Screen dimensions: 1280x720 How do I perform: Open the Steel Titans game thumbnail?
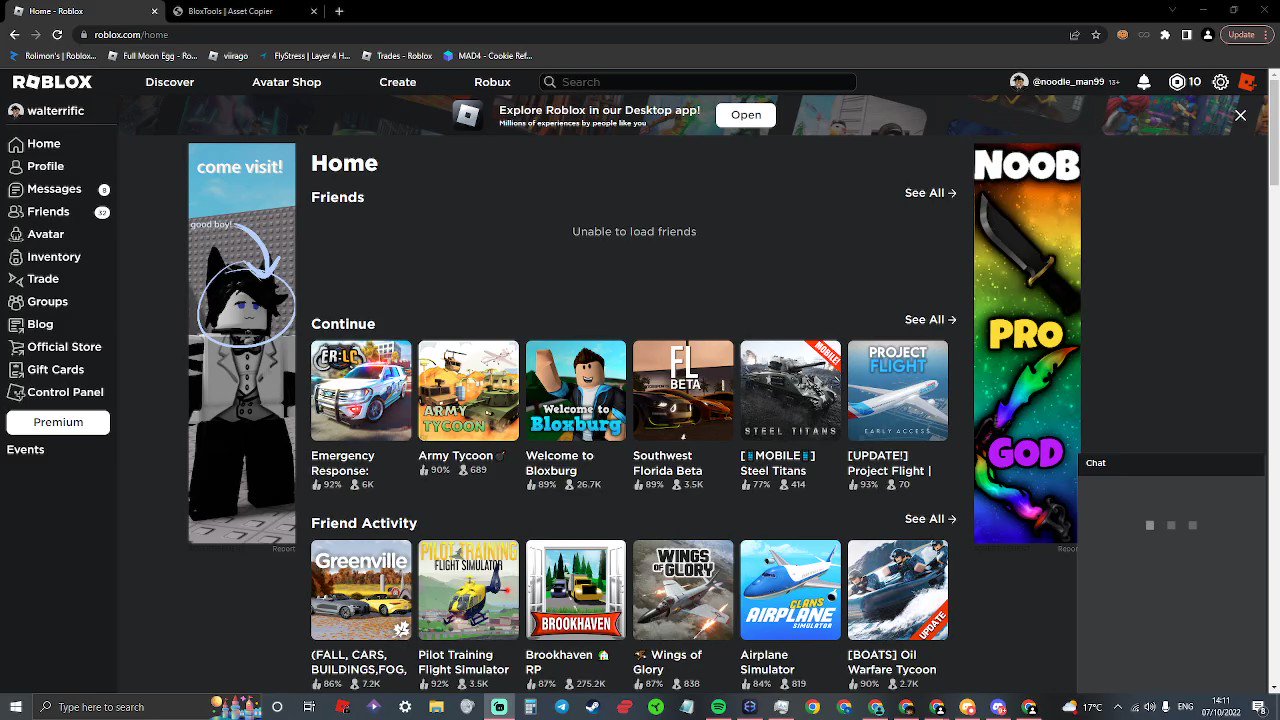(791, 391)
